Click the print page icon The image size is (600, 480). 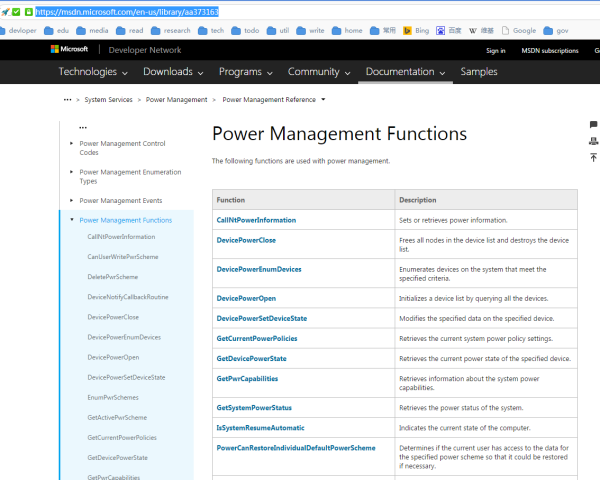tap(593, 141)
